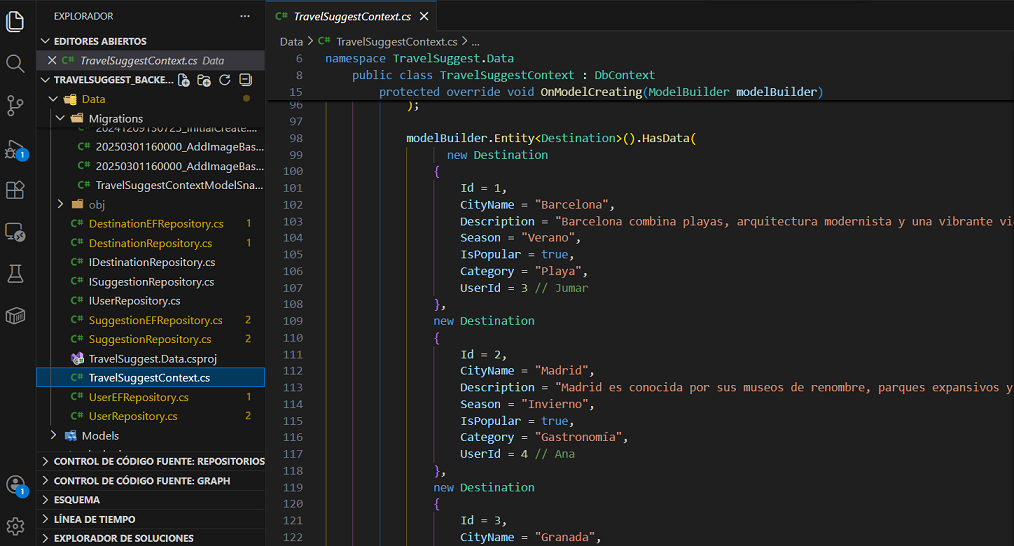This screenshot has width=1014, height=546.
Task: Expand the ESQUEMA panel
Action: [x=151, y=499]
